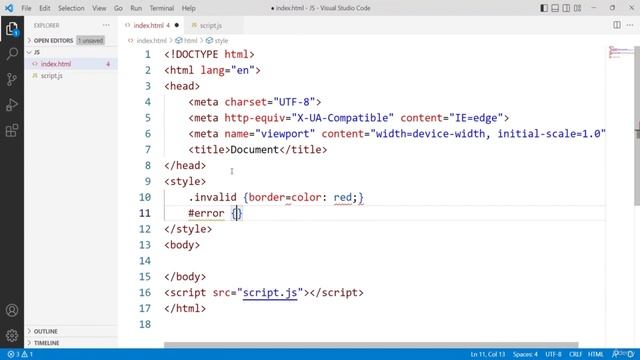Image resolution: width=640 pixels, height=360 pixels.
Task: Click the meta charset UTF-8 line
Action: [255, 102]
